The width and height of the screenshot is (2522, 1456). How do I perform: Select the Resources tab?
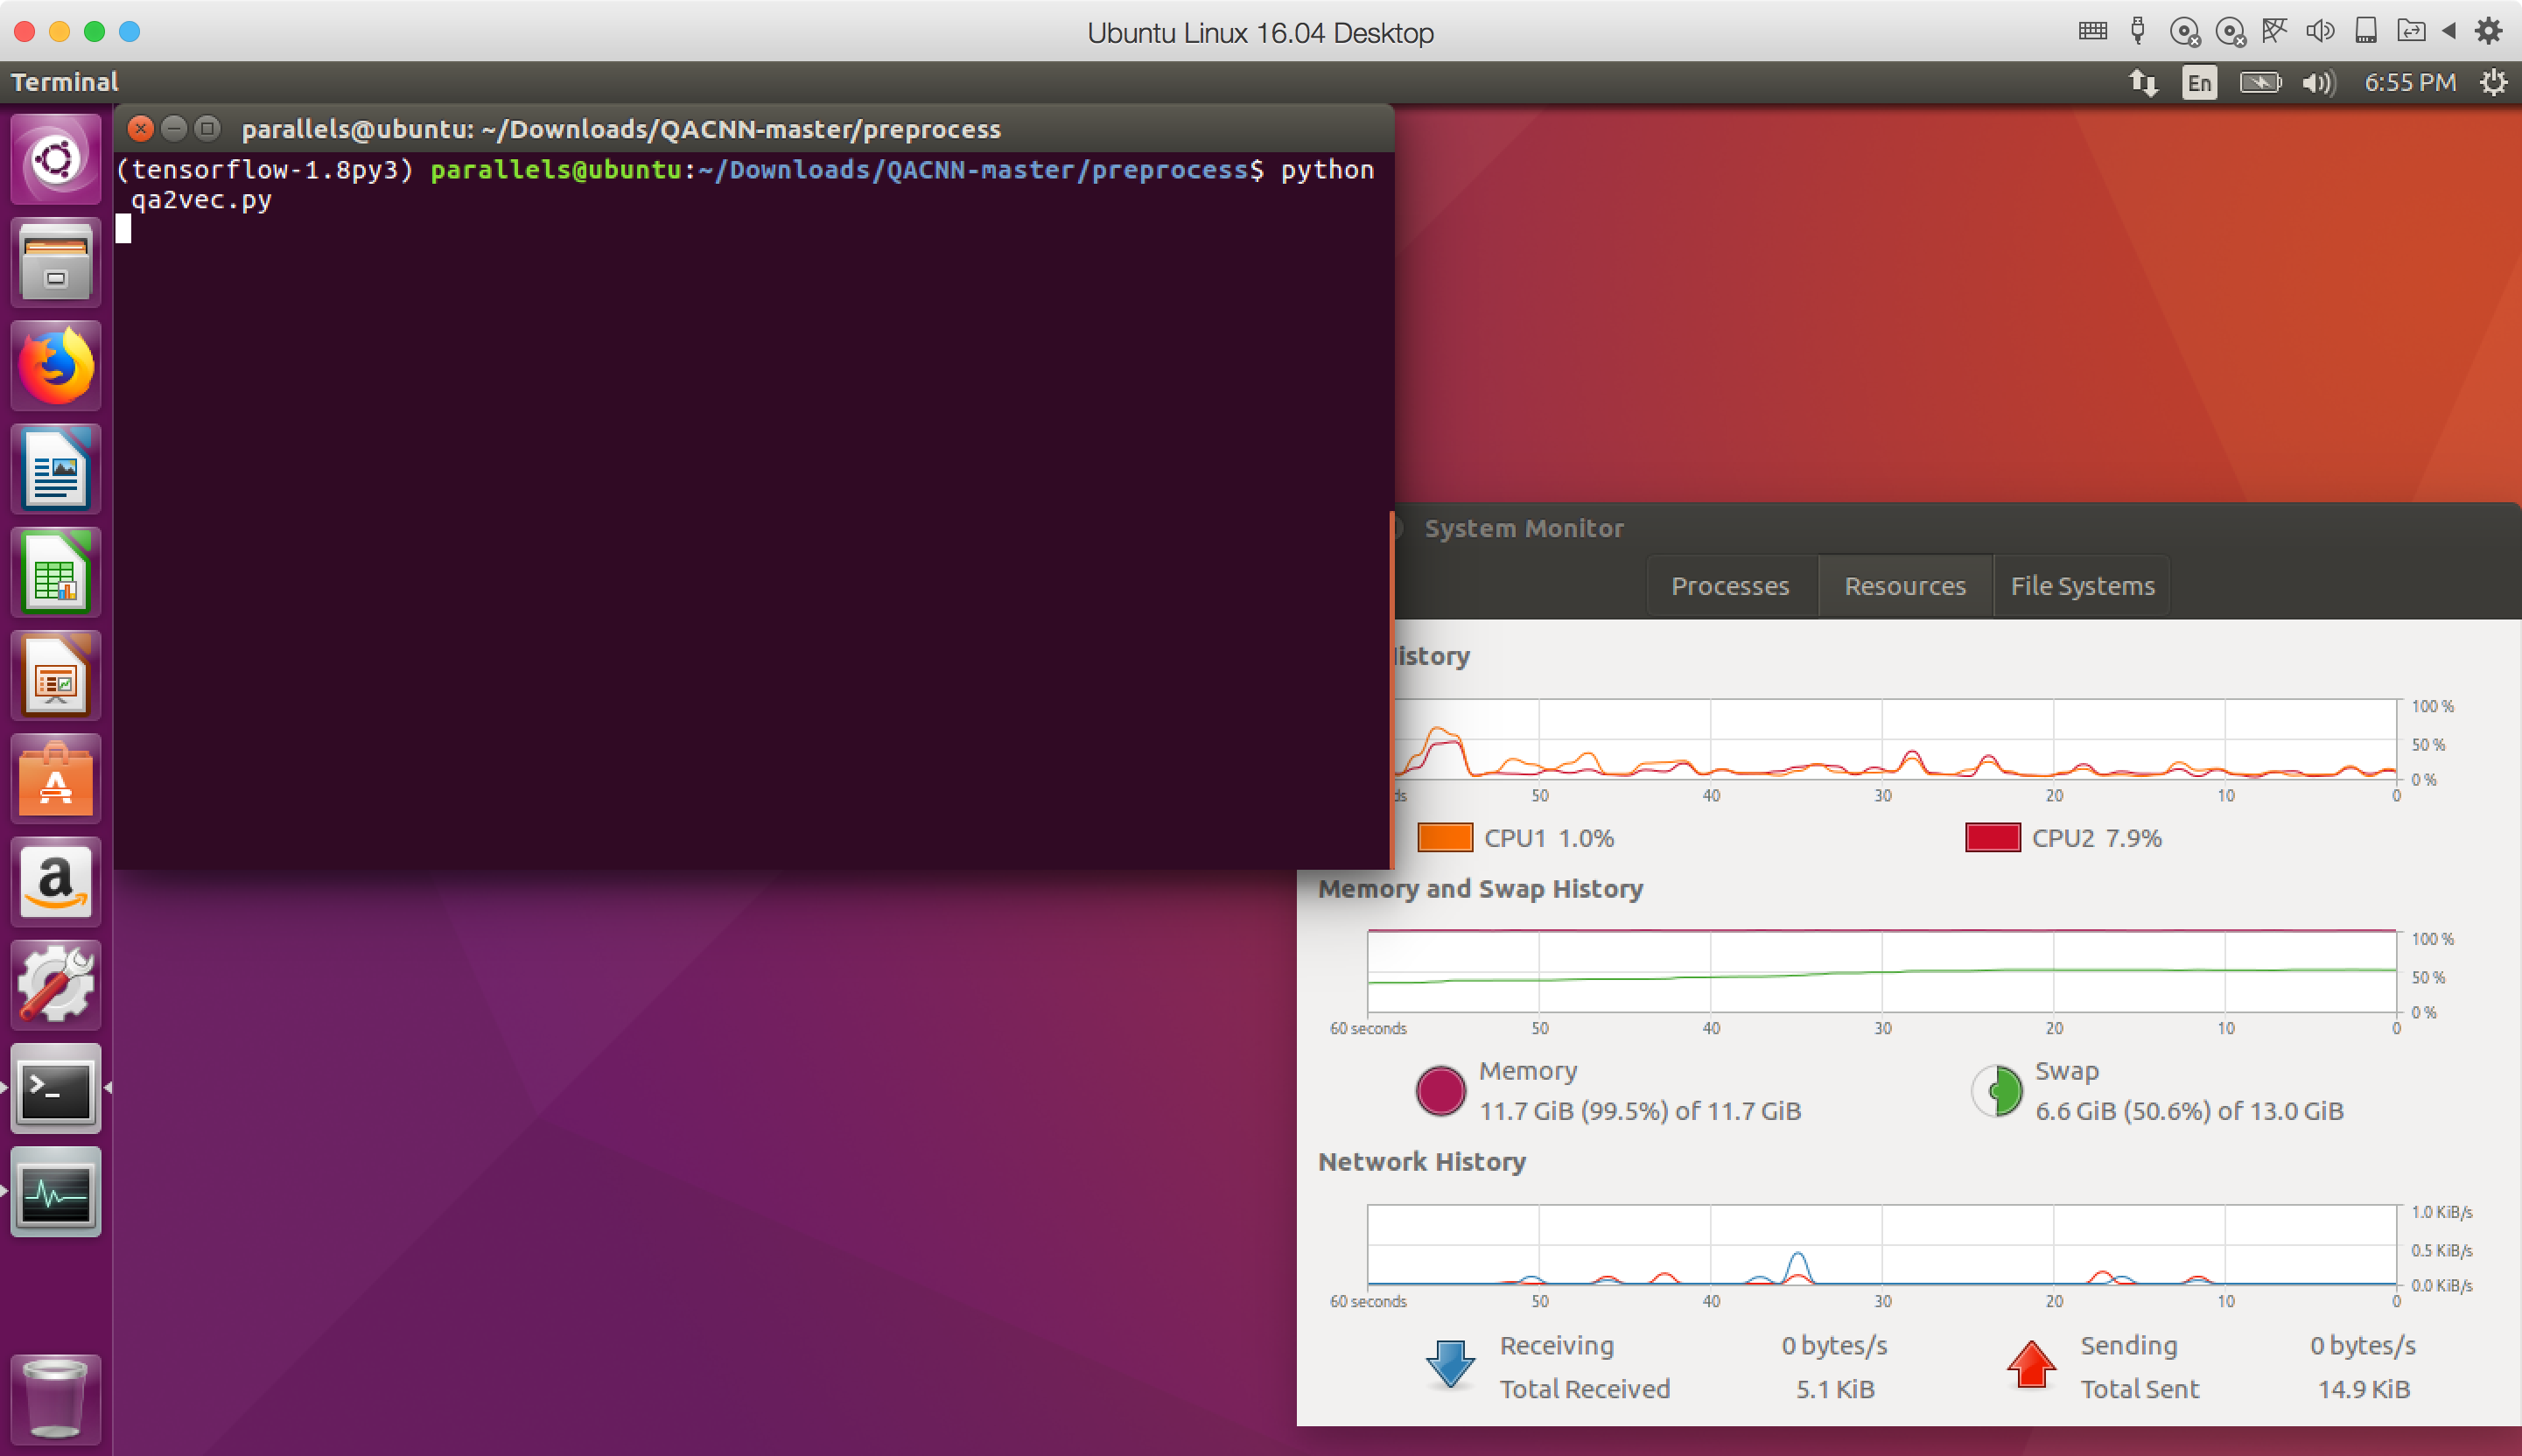click(1904, 586)
